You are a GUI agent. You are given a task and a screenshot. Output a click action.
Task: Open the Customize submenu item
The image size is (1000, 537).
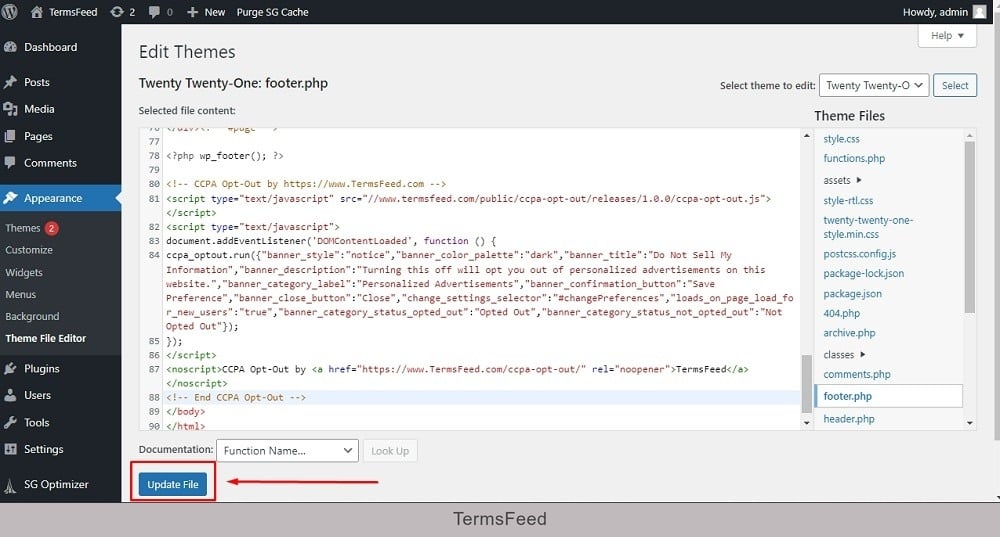[29, 250]
